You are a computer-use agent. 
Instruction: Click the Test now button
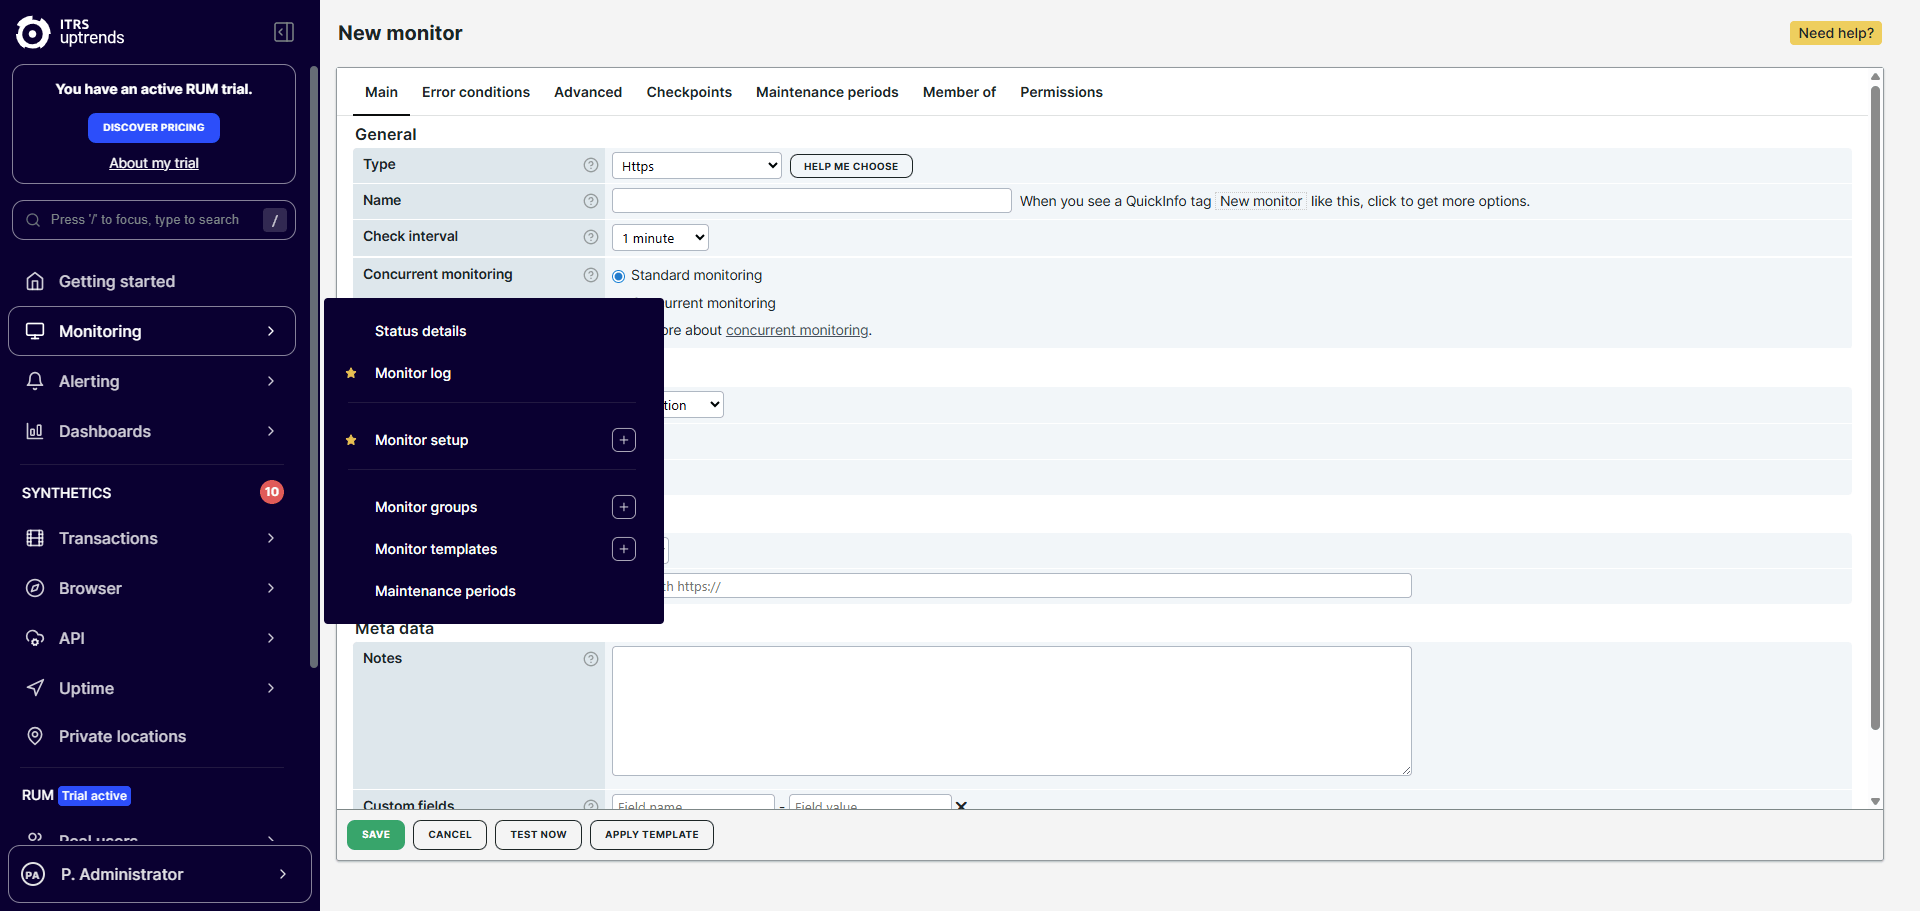[x=538, y=835]
